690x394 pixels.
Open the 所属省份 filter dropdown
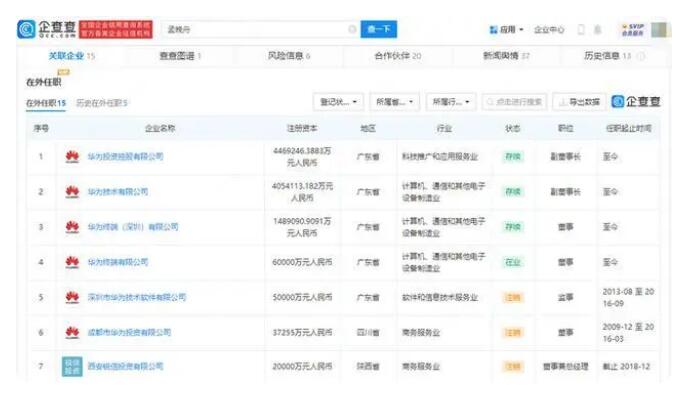[x=394, y=102]
